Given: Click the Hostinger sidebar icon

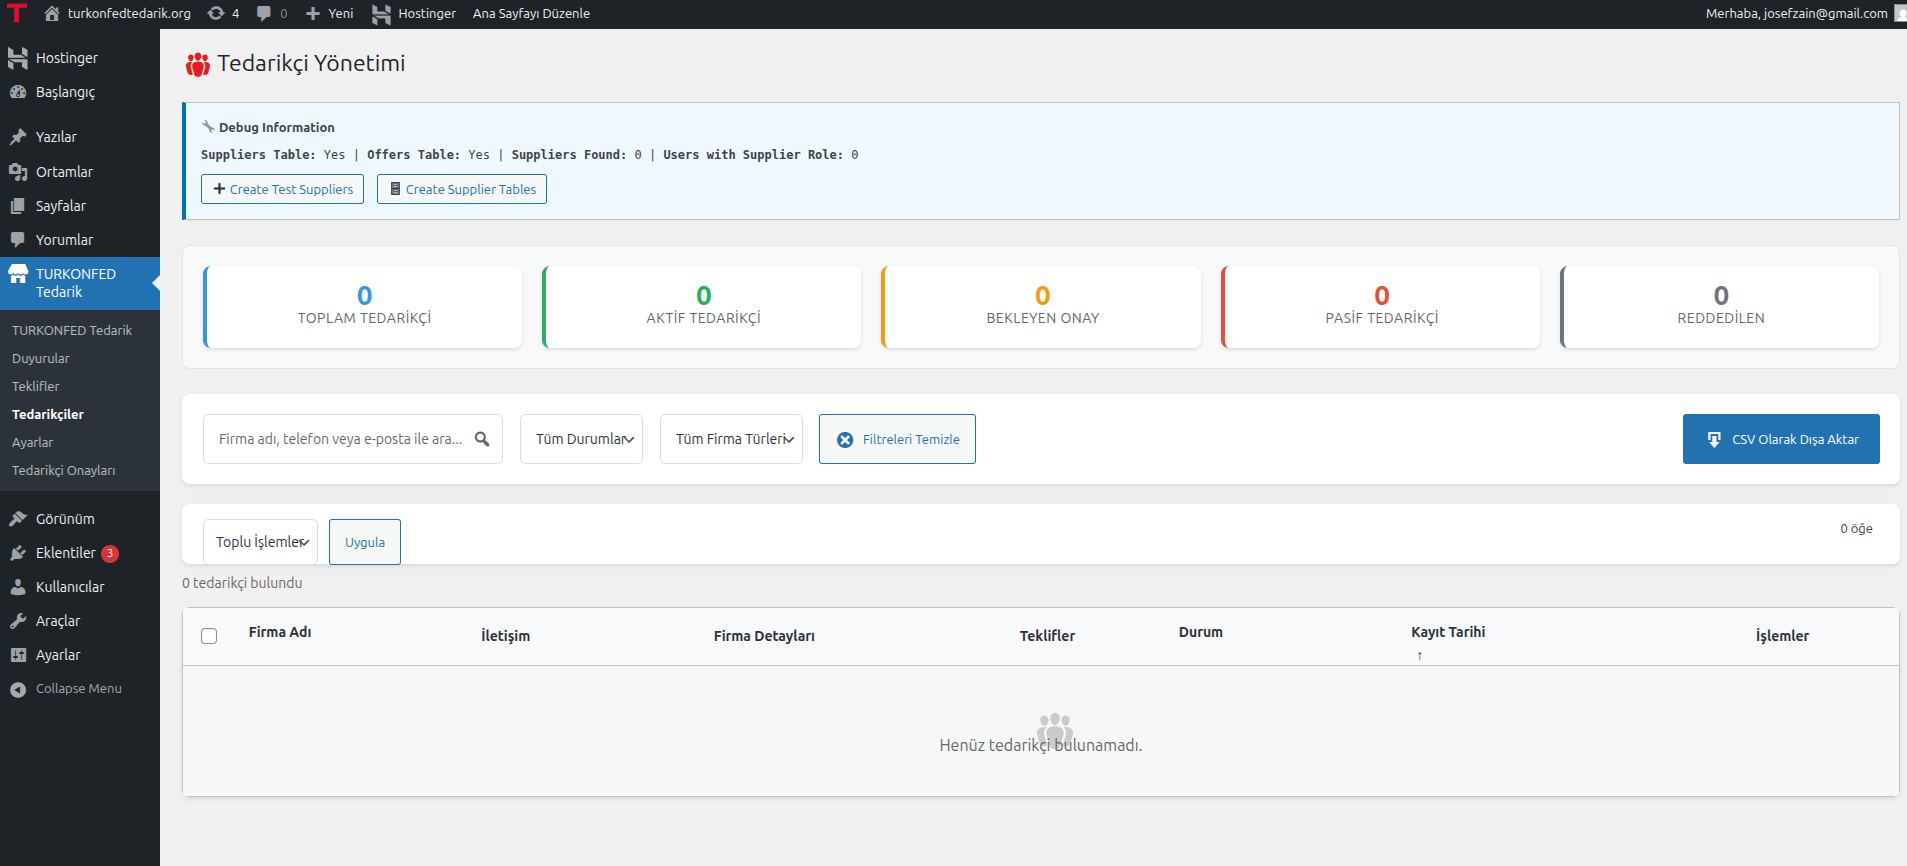Looking at the screenshot, I should (18, 58).
